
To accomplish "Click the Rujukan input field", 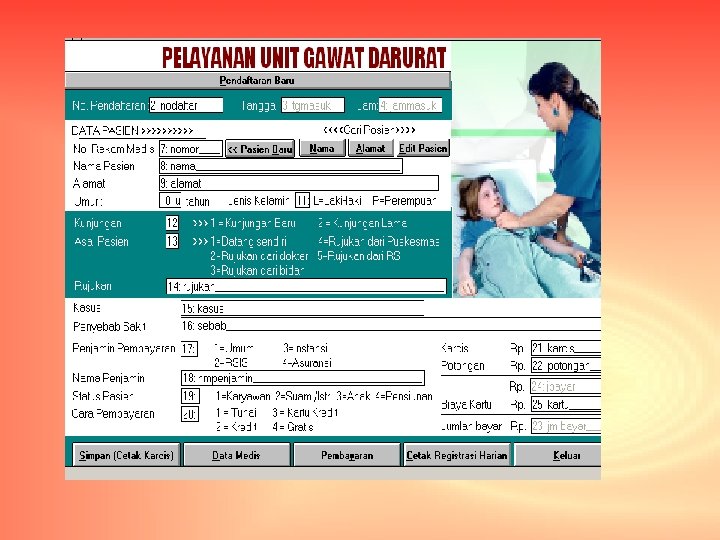I will [x=306, y=286].
